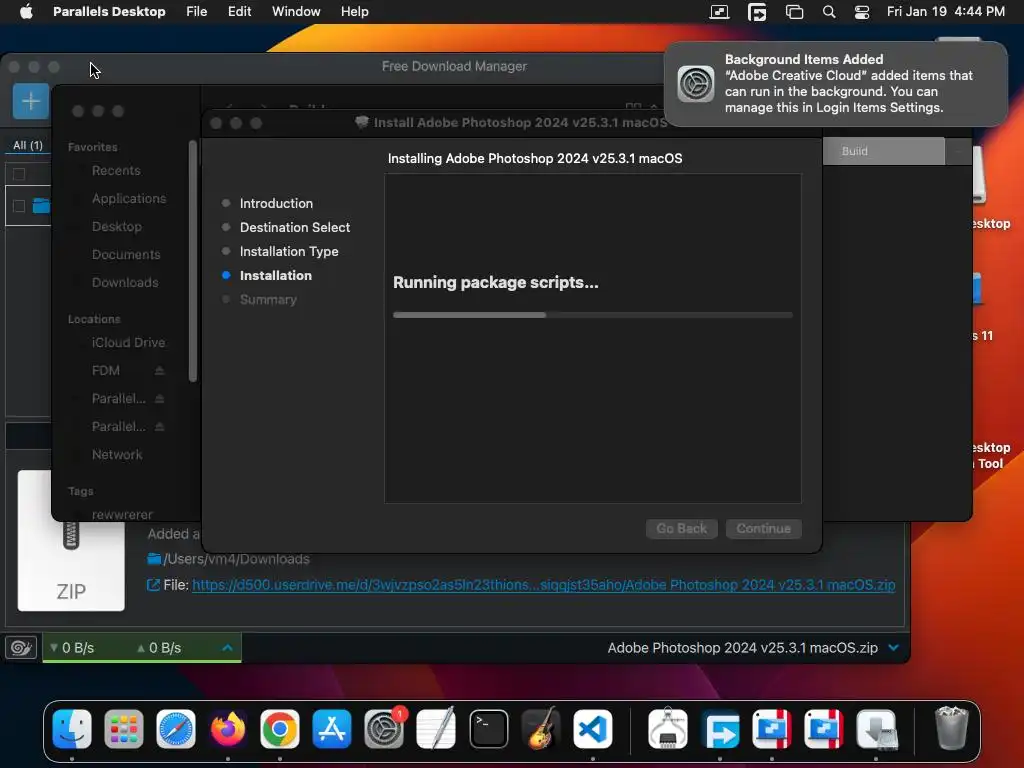This screenshot has width=1024, height=768.
Task: Click the Finder sidebar scrollbar
Action: [x=193, y=261]
